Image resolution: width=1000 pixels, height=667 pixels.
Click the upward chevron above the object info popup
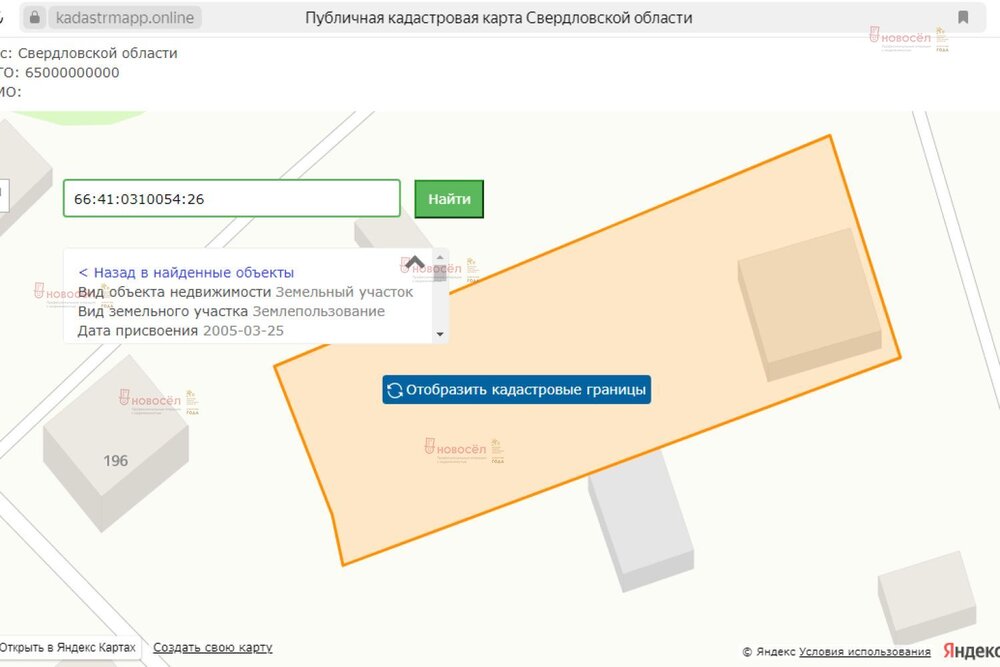click(414, 261)
